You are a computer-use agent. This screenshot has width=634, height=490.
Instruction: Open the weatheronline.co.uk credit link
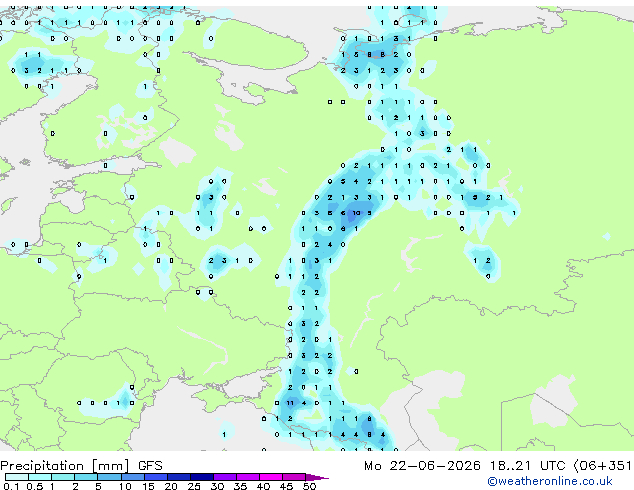coord(550,481)
